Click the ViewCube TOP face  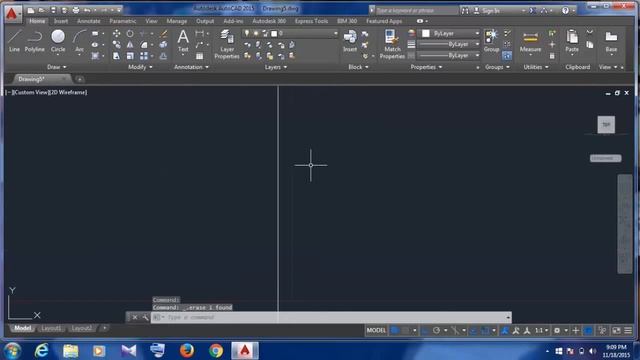coord(606,124)
